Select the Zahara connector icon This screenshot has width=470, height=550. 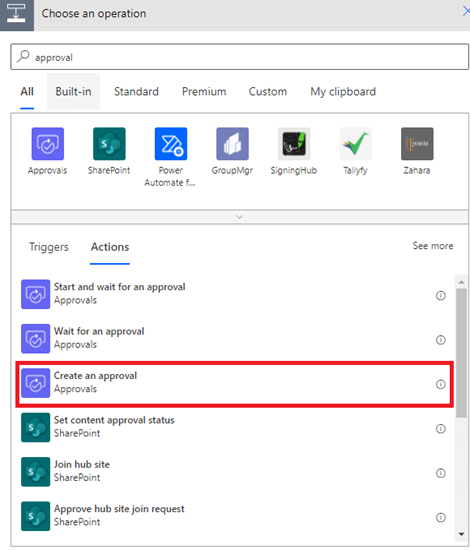click(x=417, y=144)
